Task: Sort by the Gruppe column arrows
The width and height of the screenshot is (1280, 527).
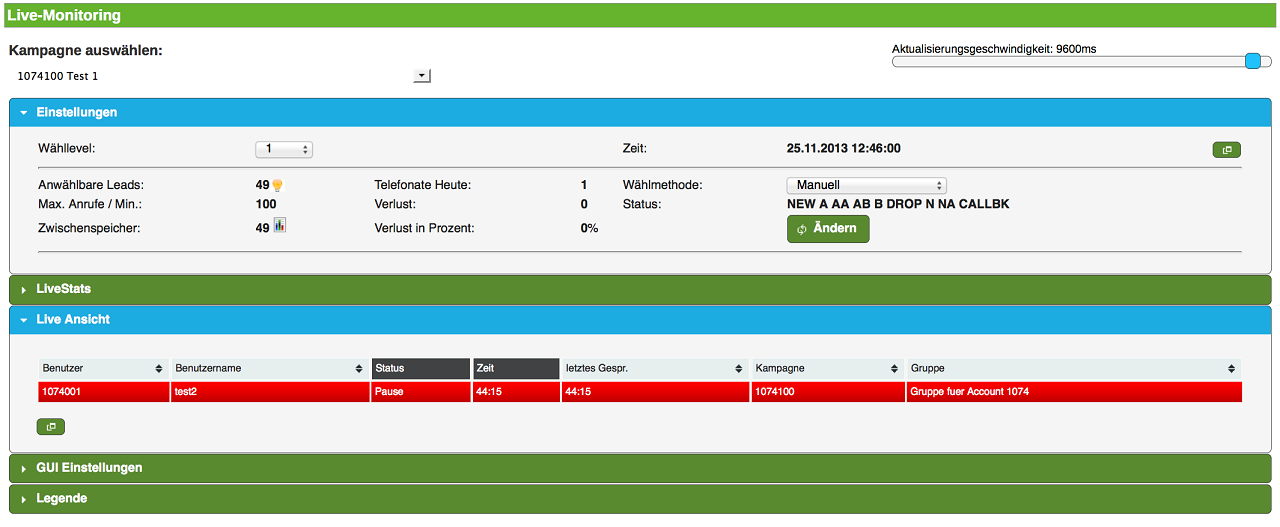Action: click(1231, 369)
